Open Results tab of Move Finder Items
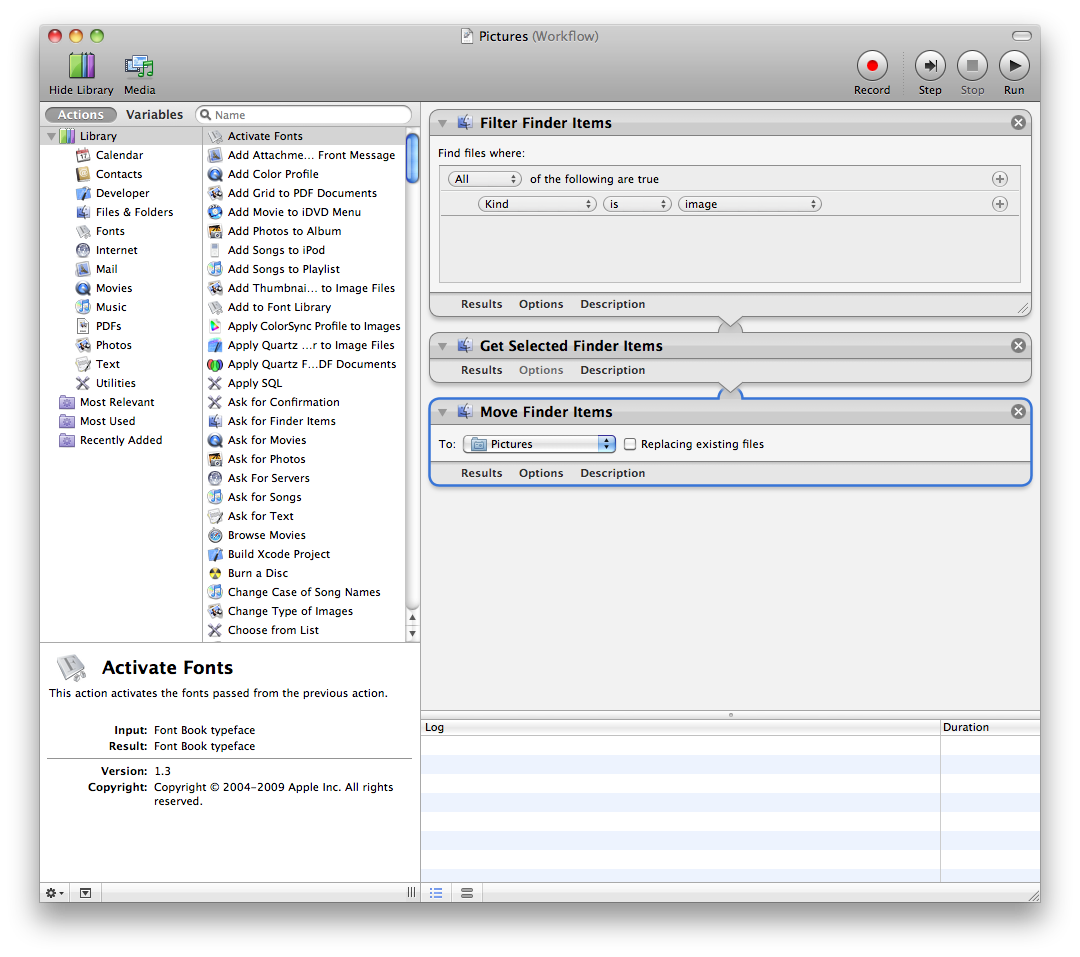The width and height of the screenshot is (1080, 957). pyautogui.click(x=481, y=473)
